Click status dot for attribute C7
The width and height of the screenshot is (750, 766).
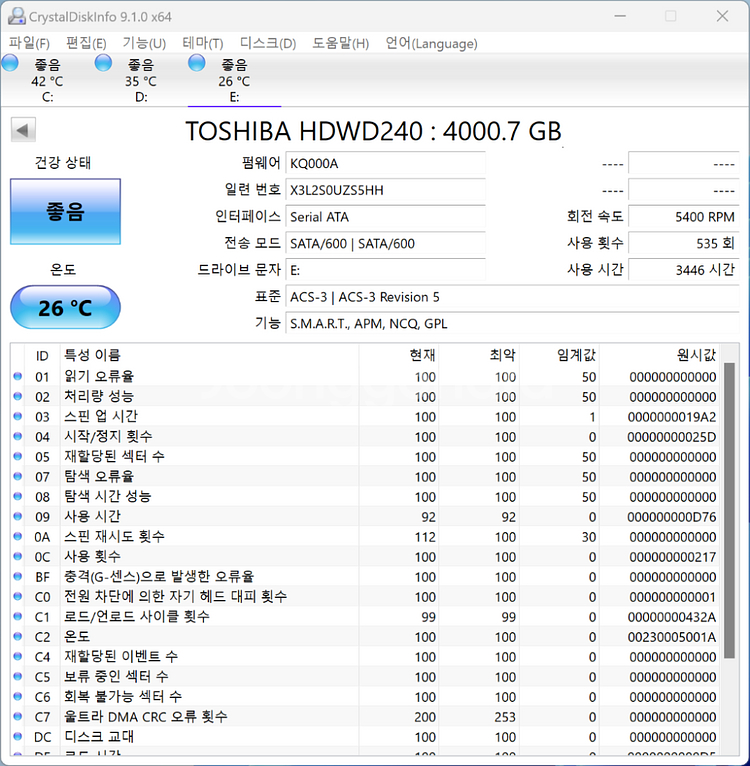click(x=17, y=718)
